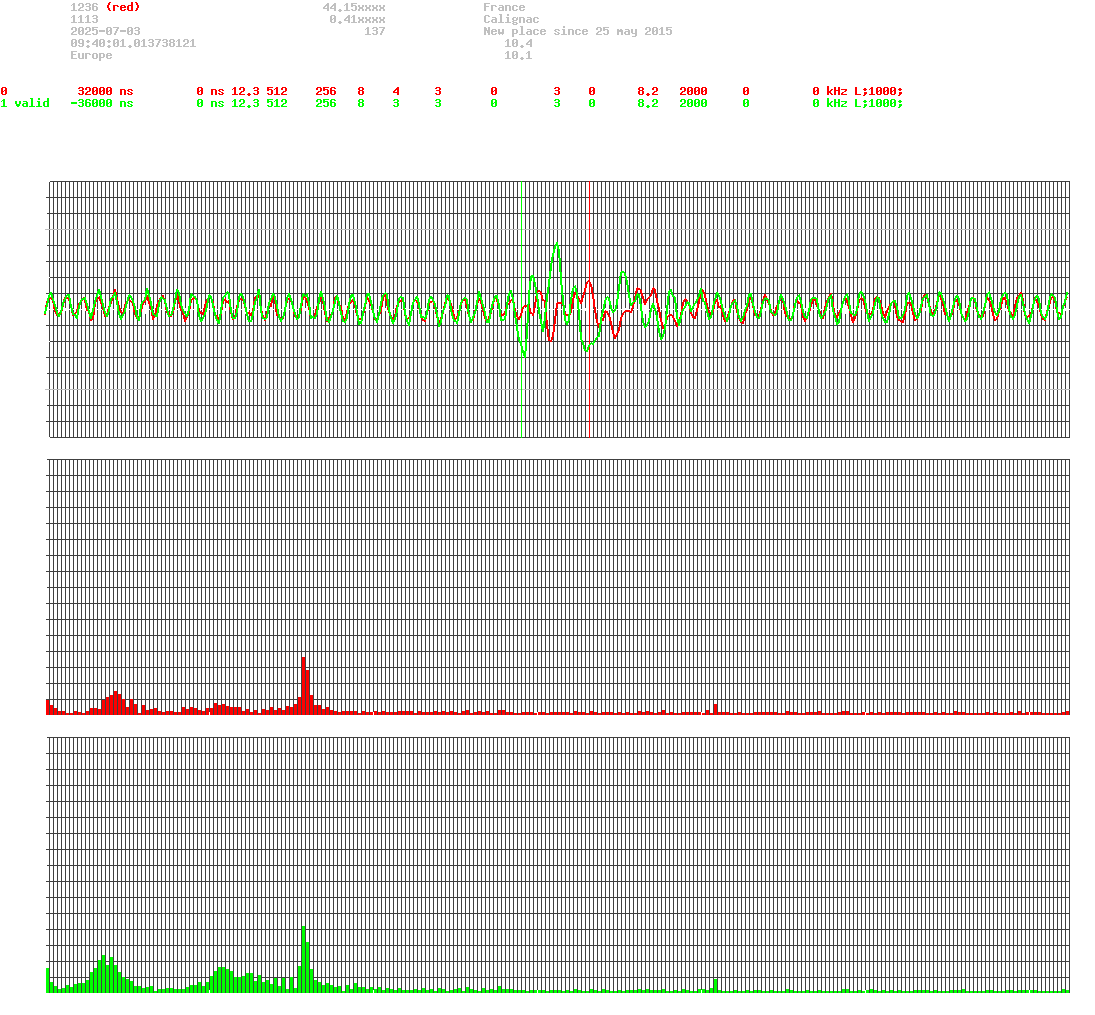Click the green '0 kHz L;1000;' text
This screenshot has width=1095, height=1015.
(858, 103)
